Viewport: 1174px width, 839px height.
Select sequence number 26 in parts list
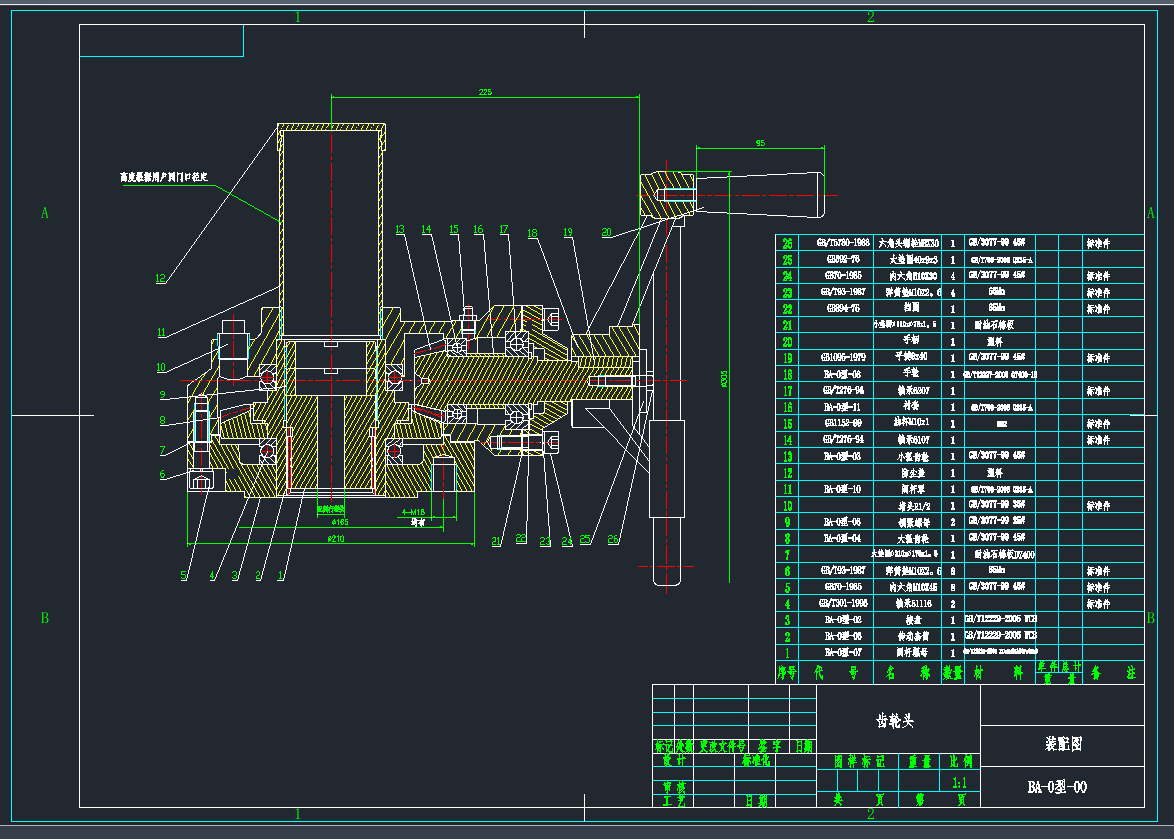pyautogui.click(x=788, y=243)
